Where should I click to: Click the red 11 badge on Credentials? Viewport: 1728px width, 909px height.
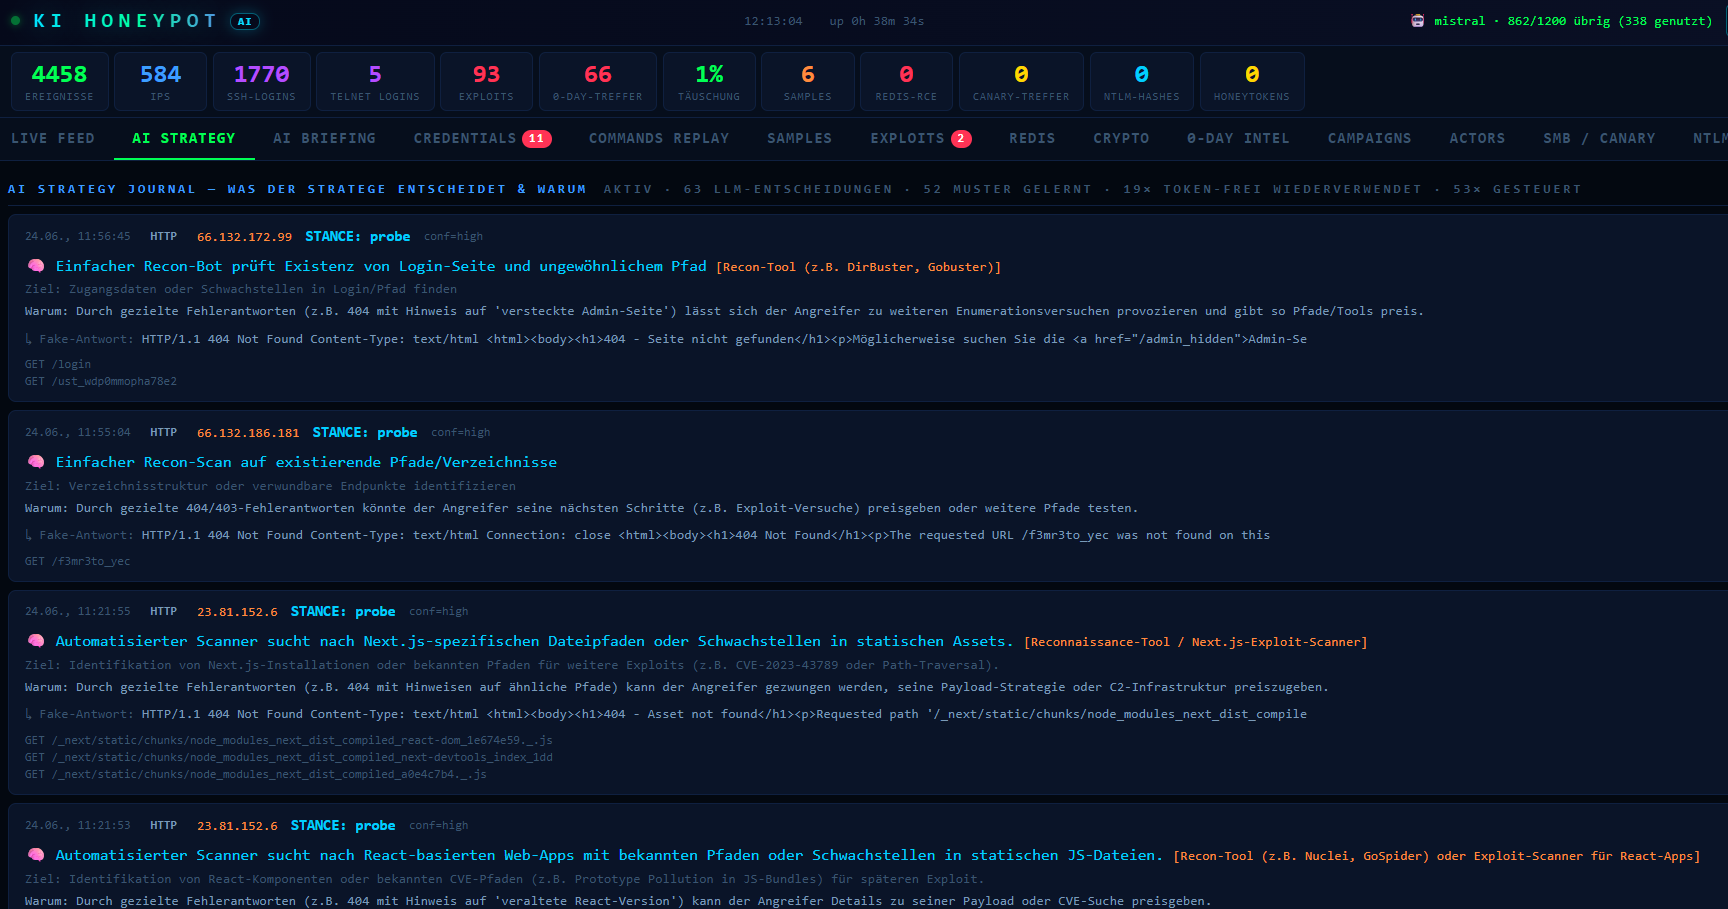coord(537,139)
